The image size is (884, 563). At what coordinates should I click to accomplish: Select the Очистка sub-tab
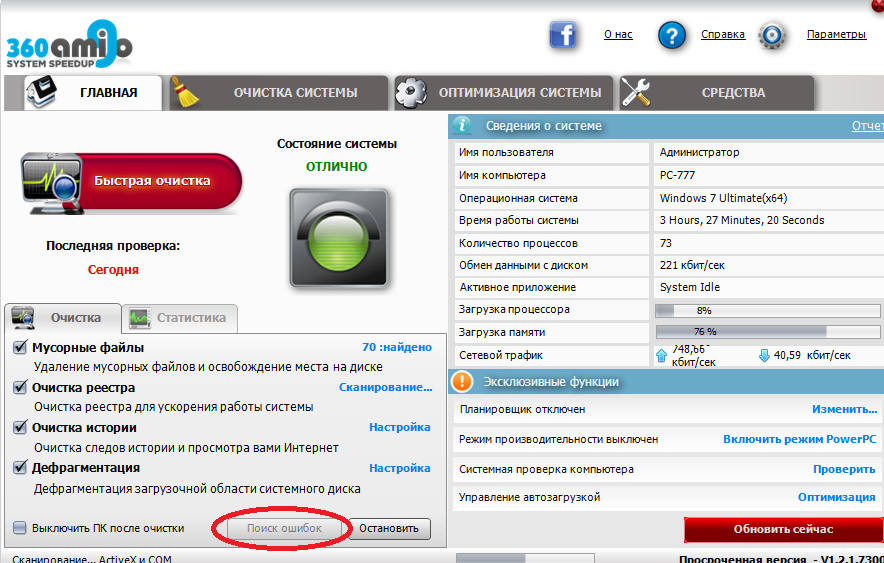(63, 318)
